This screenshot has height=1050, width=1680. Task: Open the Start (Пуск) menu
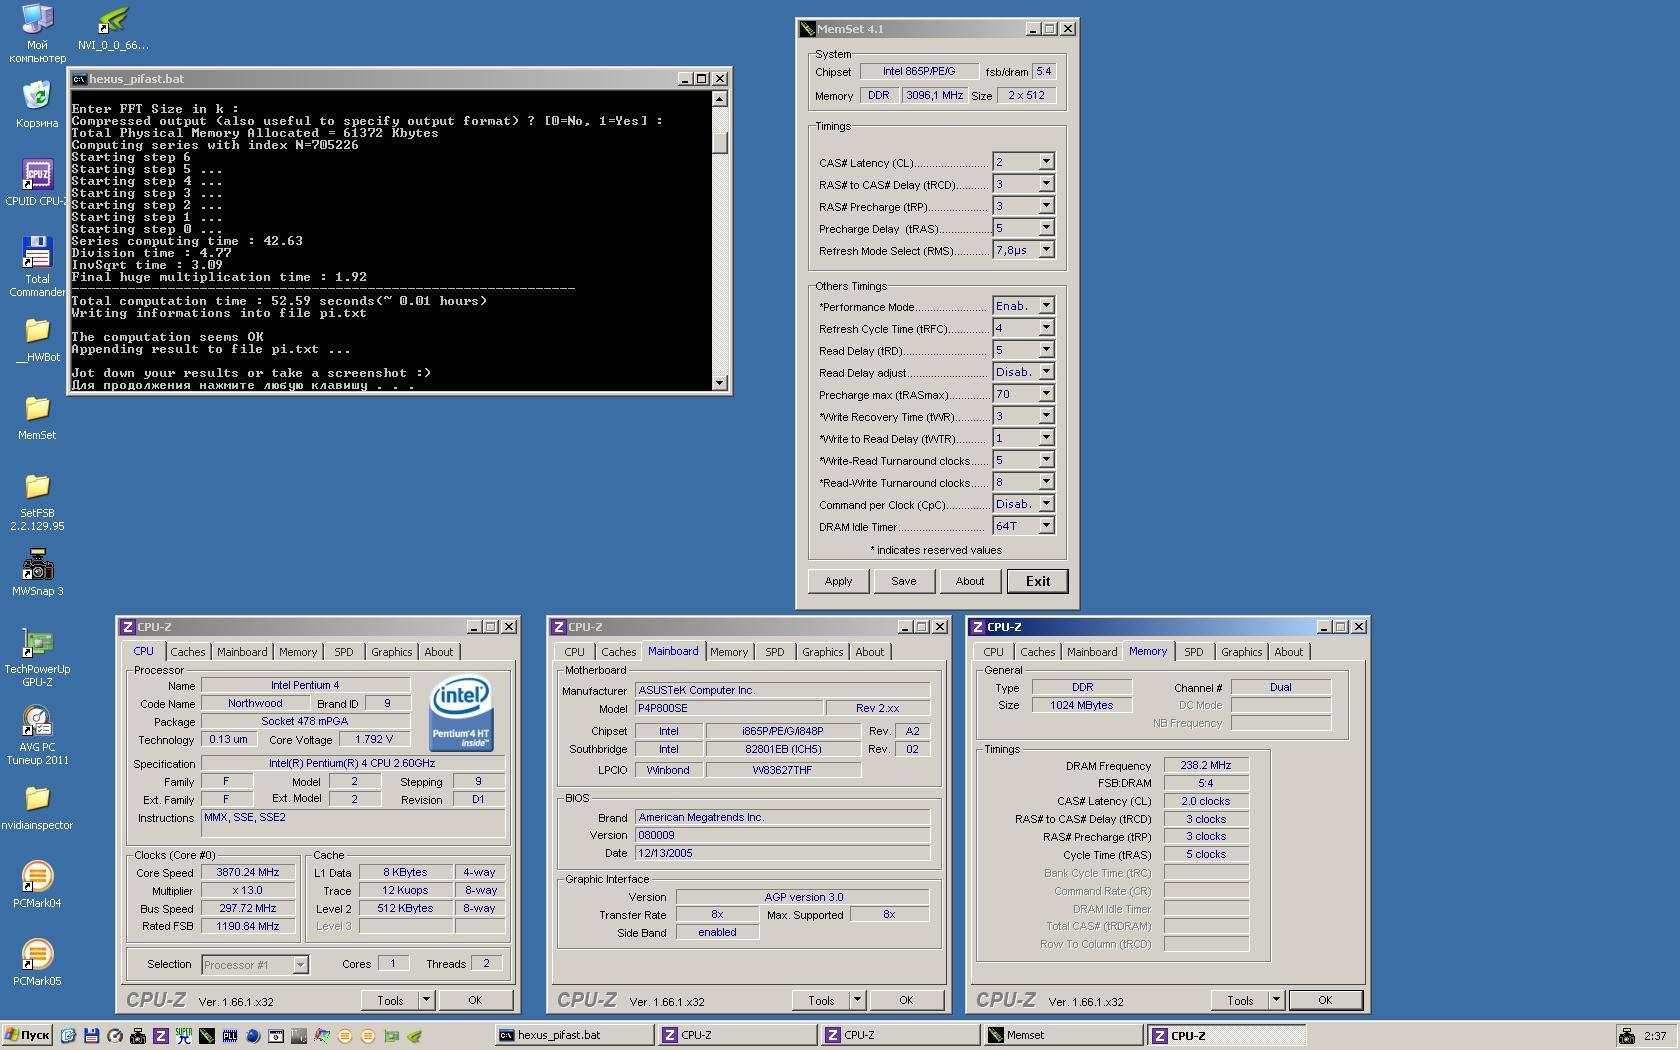point(28,1036)
